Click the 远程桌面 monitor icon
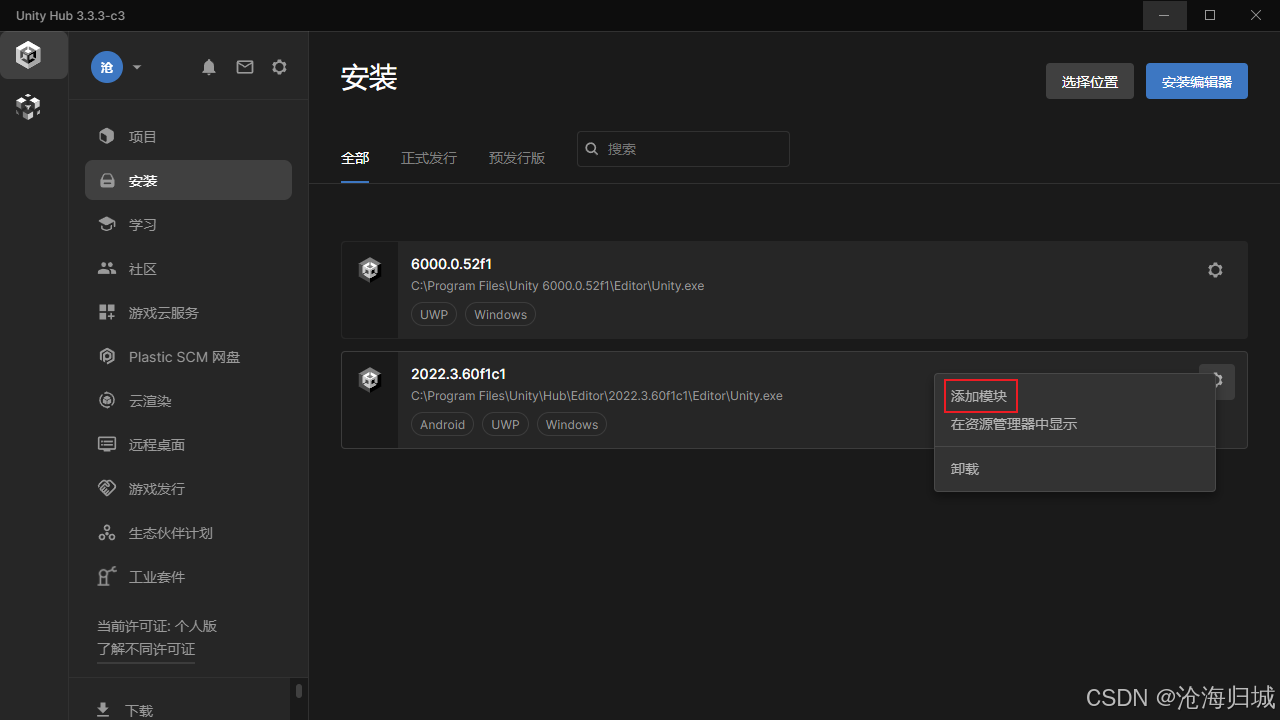The image size is (1280, 720). point(107,444)
